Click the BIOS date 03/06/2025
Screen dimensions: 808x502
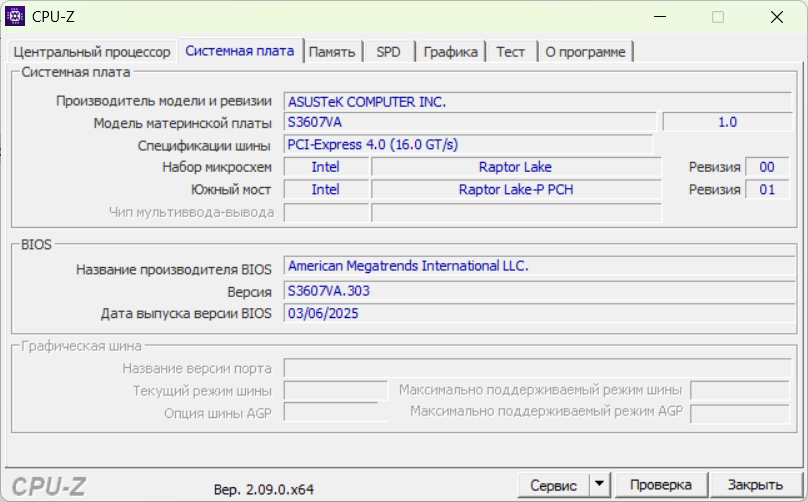click(x=539, y=313)
